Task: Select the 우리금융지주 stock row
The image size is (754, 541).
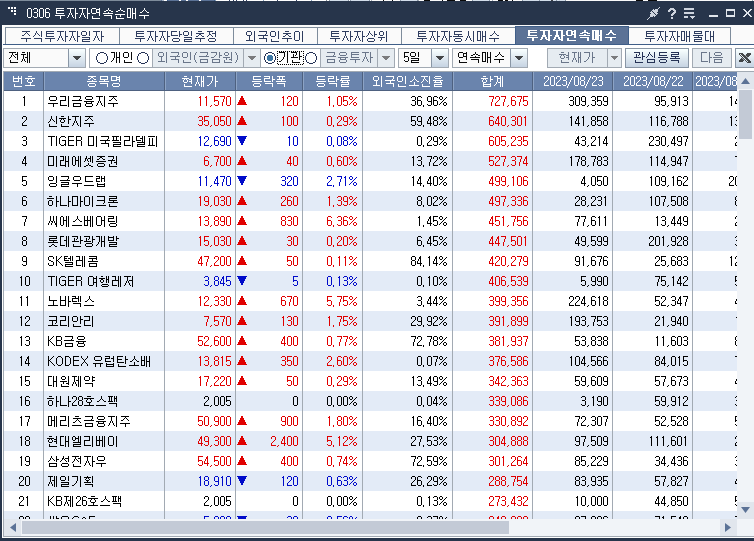Action: (370, 101)
